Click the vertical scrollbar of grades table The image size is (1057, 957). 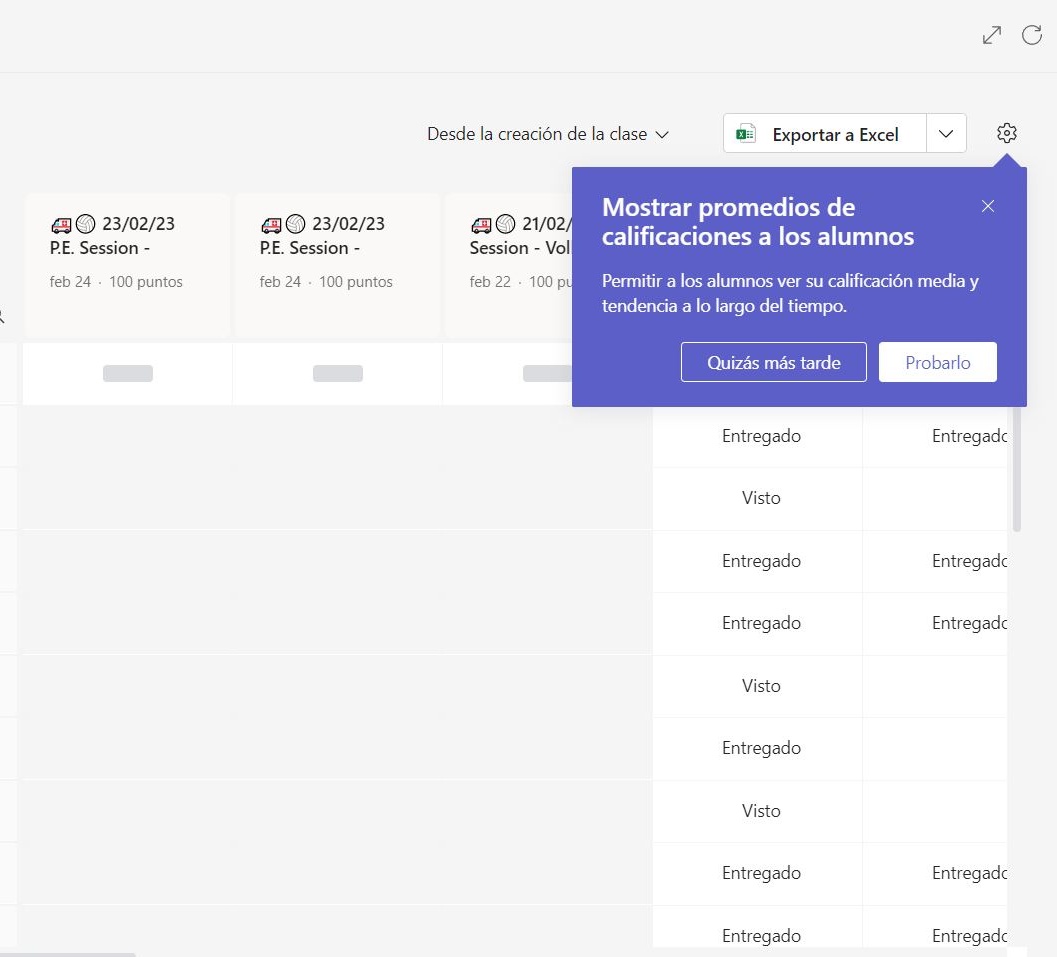coord(1017,469)
